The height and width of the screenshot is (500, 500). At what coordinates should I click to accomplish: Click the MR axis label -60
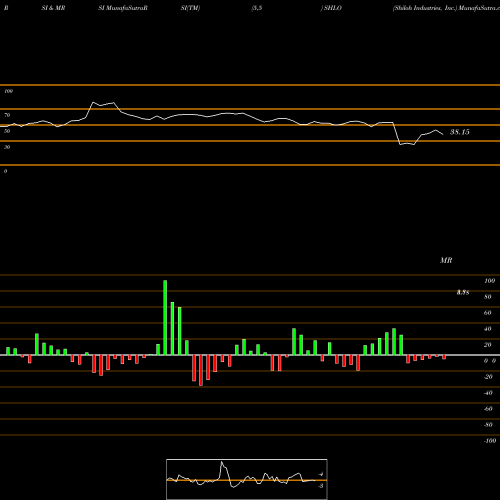(488, 409)
